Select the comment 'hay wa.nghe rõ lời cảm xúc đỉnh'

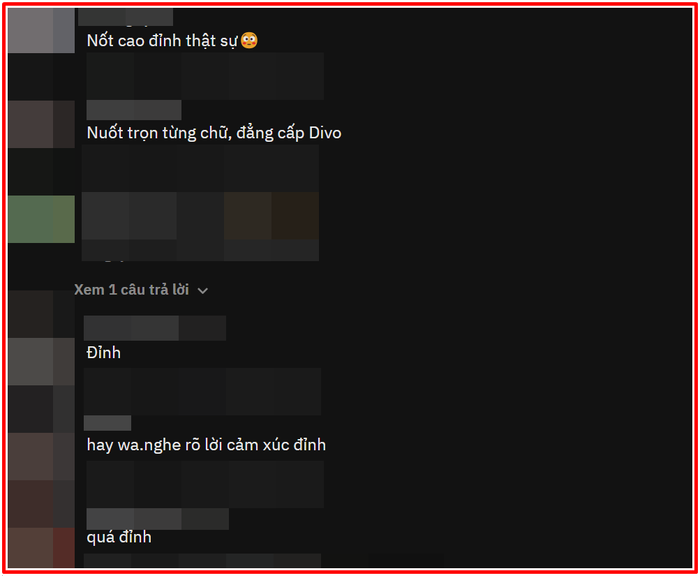[206, 445]
